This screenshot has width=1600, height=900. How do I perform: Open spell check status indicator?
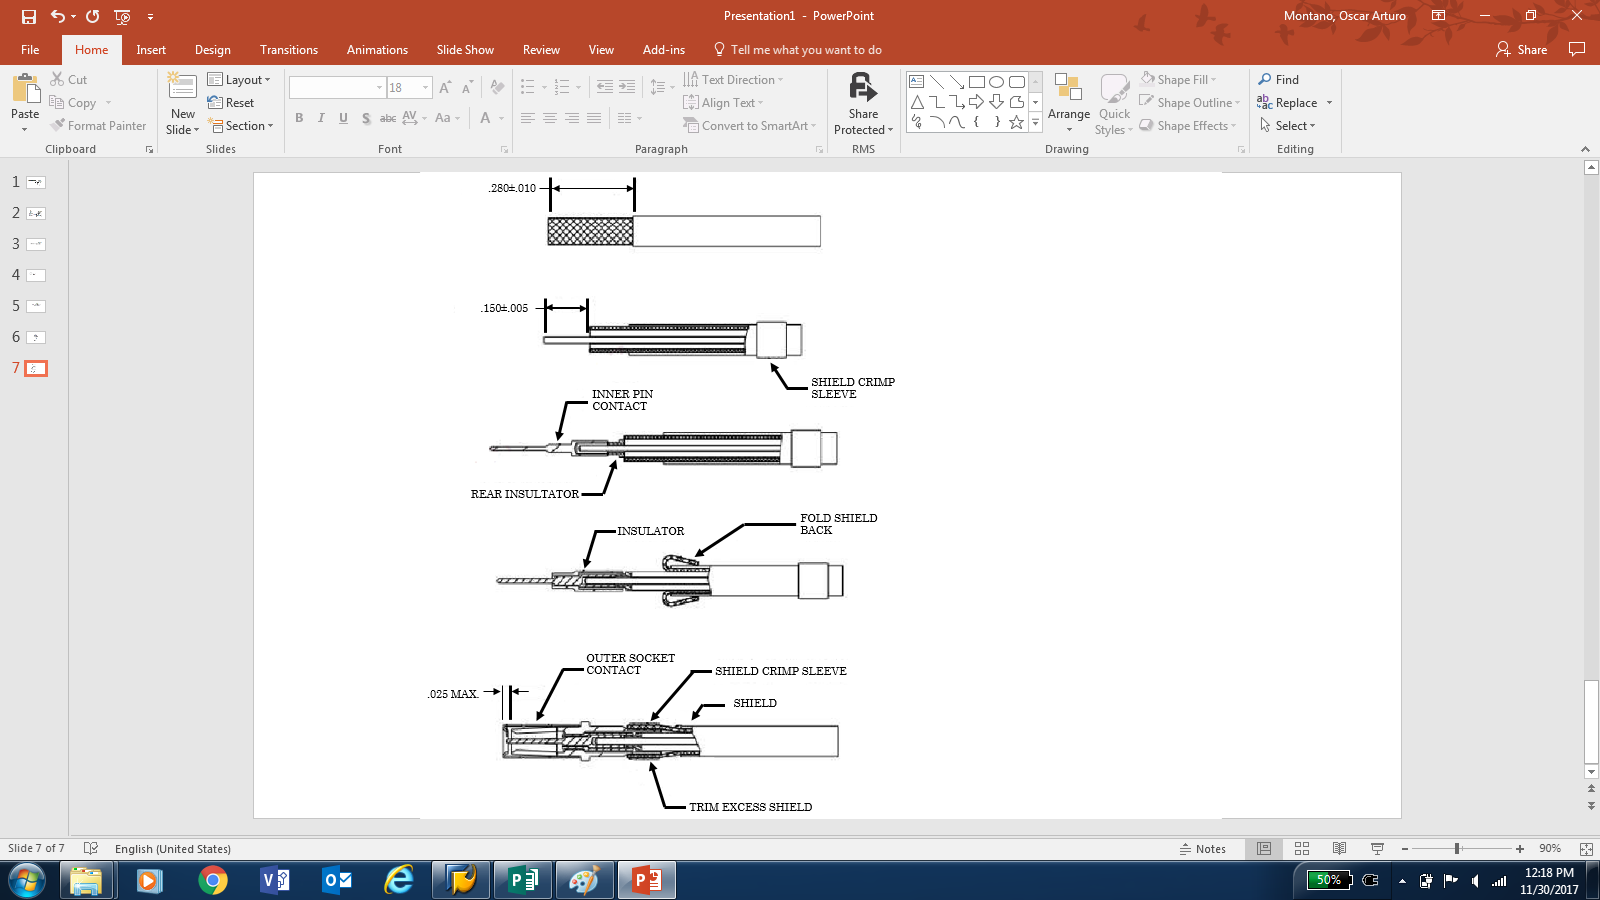coord(91,848)
